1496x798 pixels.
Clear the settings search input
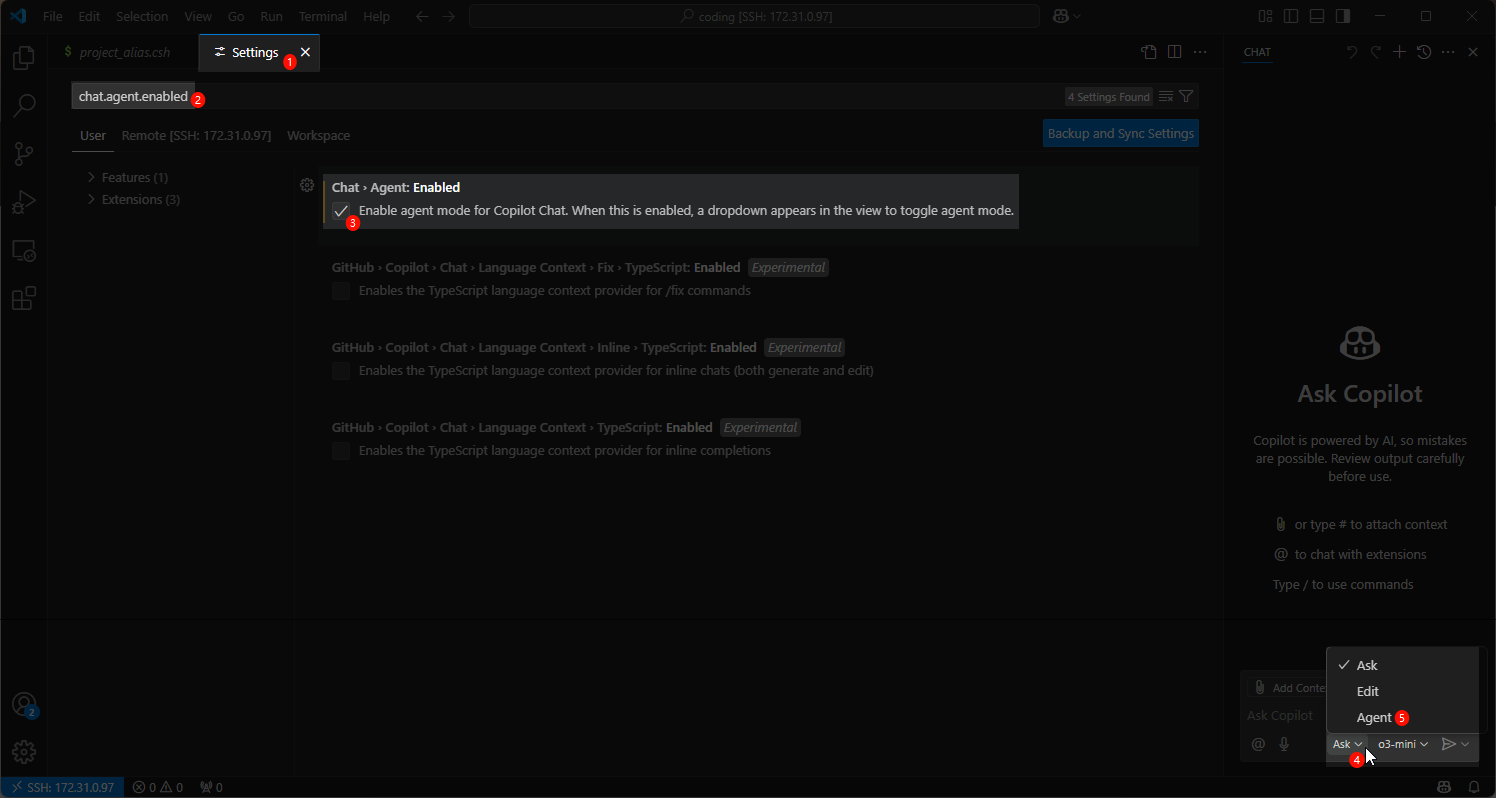coord(1166,97)
